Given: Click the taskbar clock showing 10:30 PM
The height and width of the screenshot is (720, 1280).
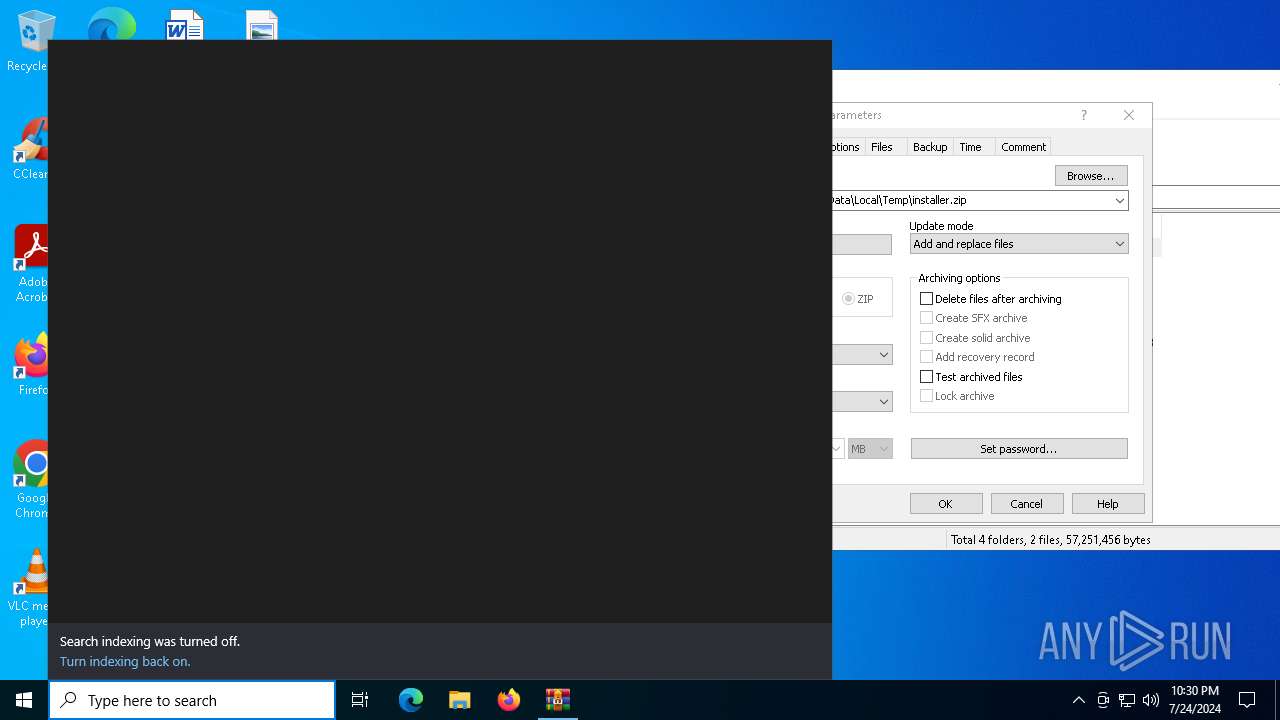Looking at the screenshot, I should click(1195, 700).
